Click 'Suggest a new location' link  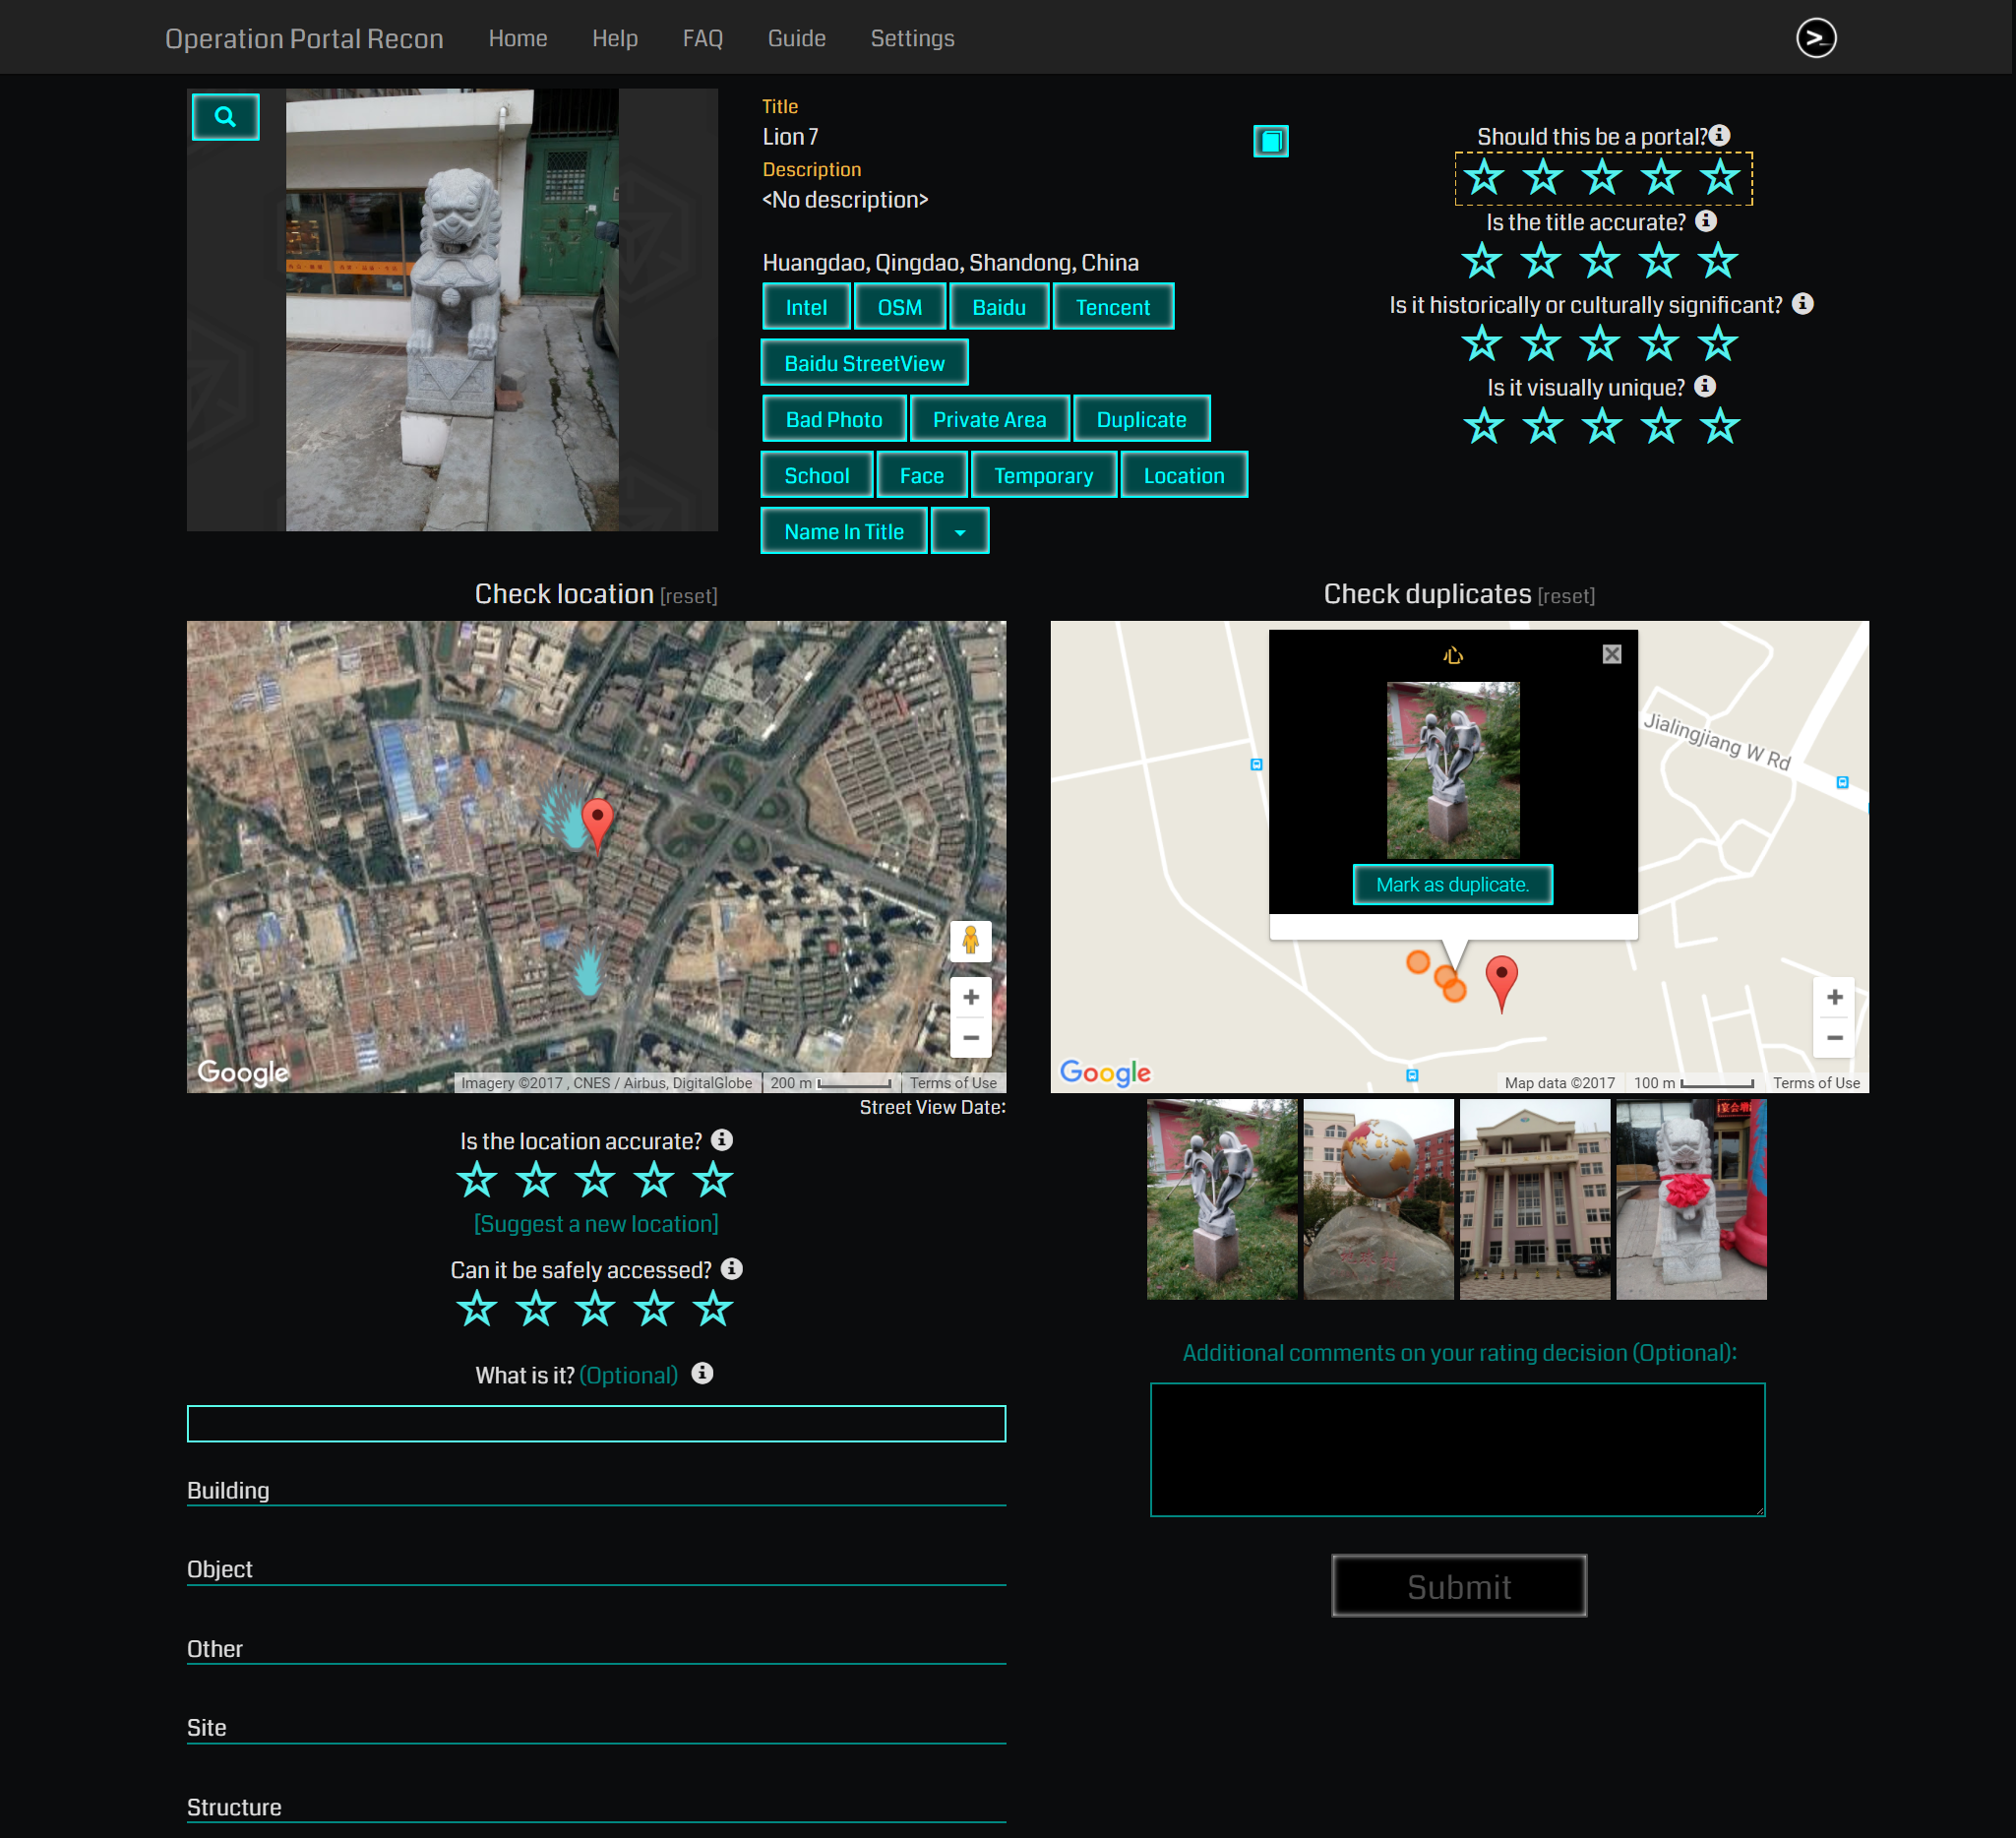[596, 1224]
